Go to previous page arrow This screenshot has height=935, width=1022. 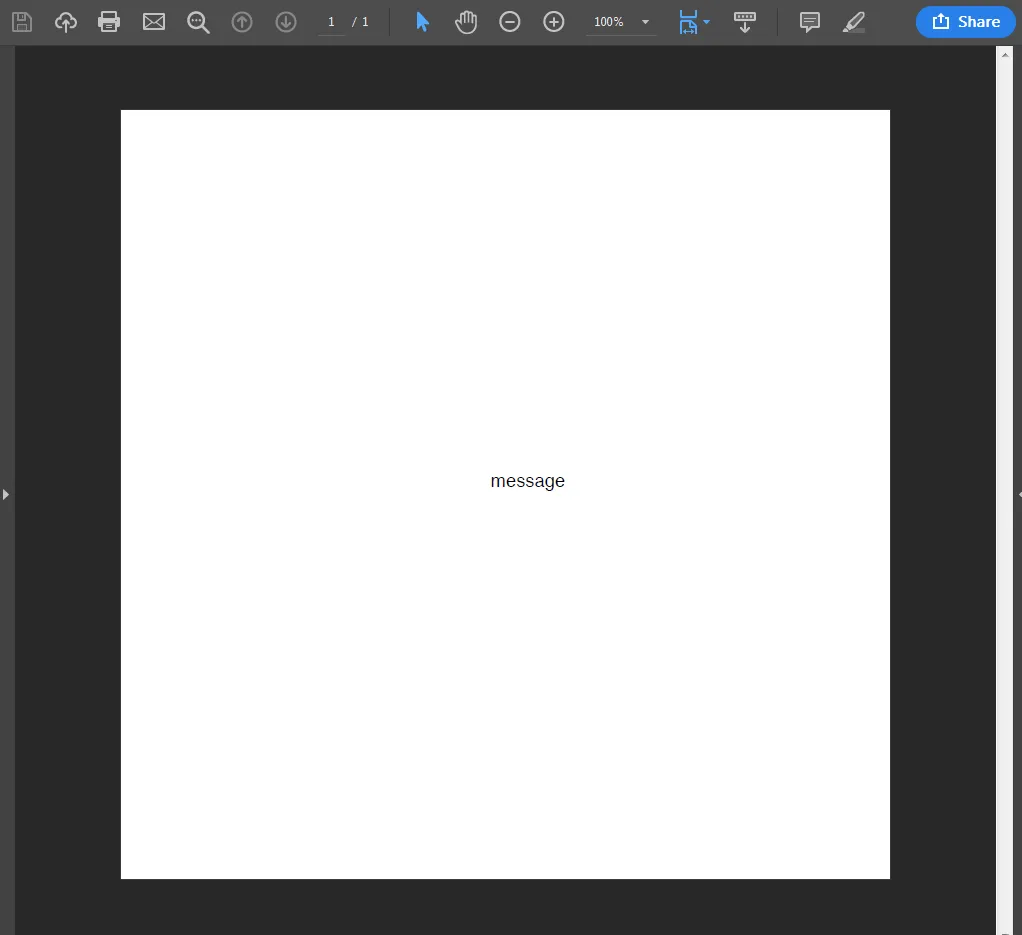tap(242, 22)
